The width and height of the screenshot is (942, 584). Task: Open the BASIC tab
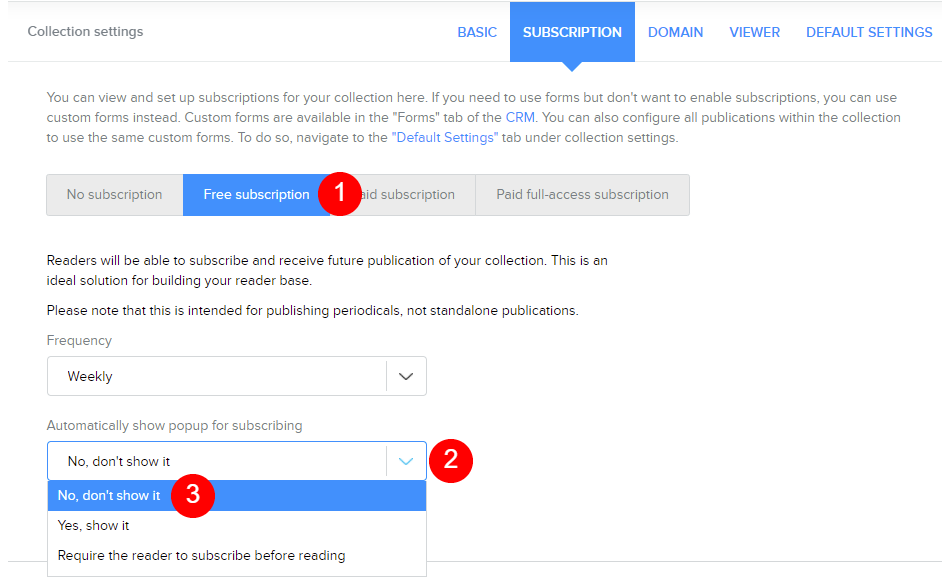477,32
